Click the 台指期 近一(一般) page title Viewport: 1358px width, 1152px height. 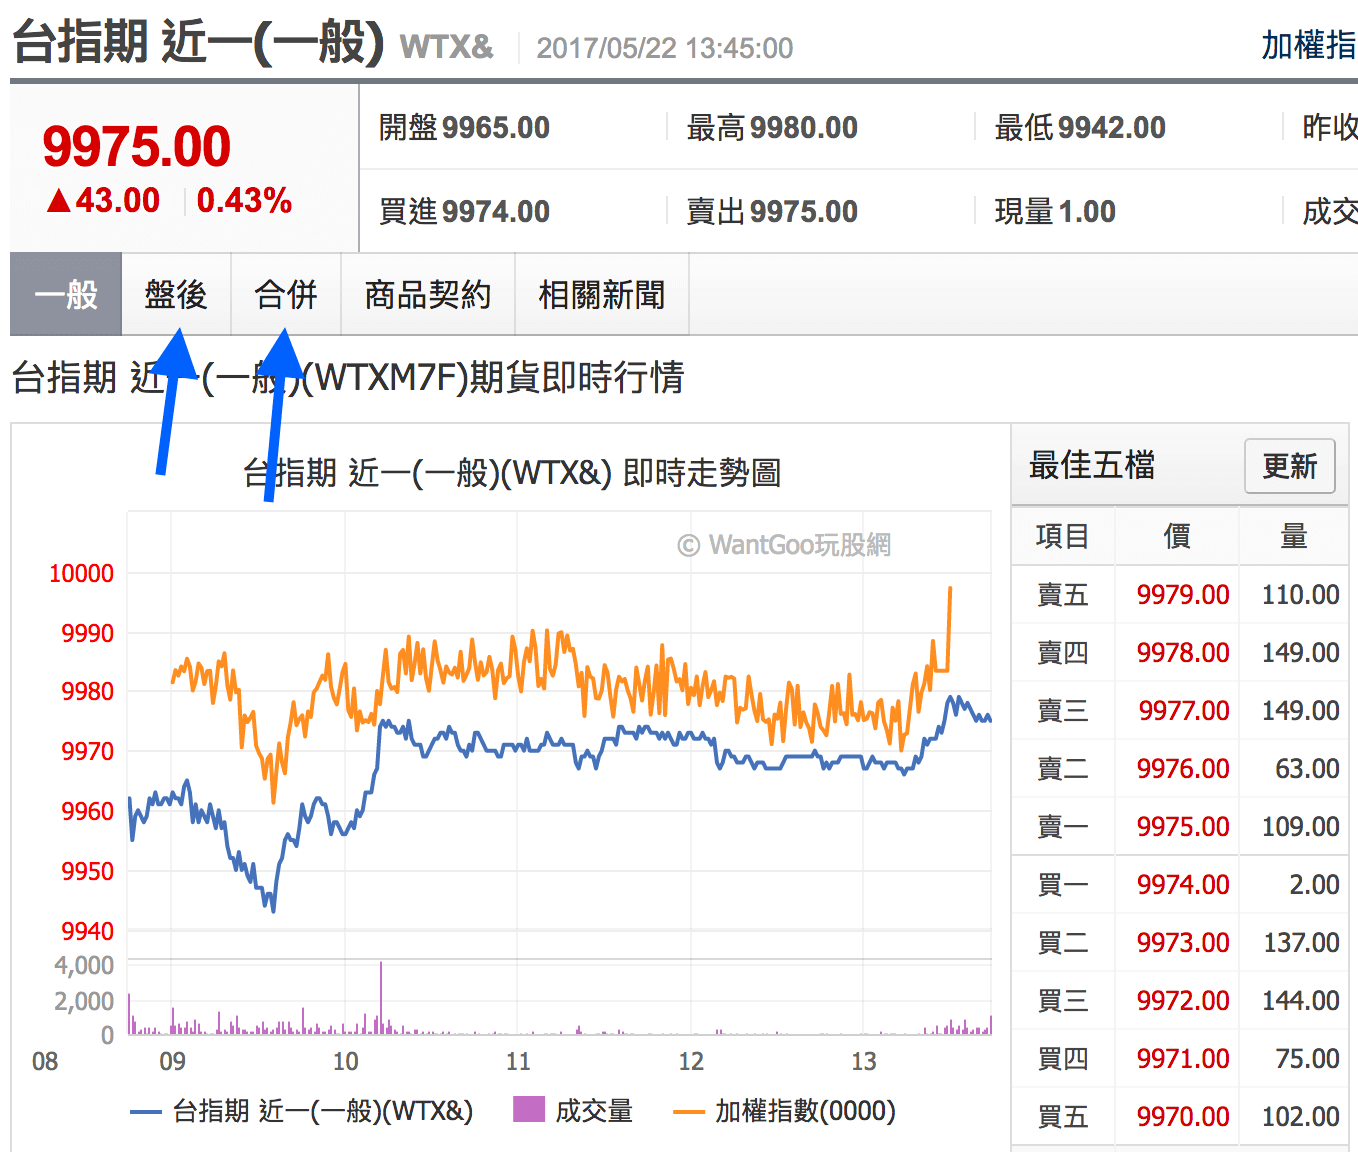click(x=198, y=43)
